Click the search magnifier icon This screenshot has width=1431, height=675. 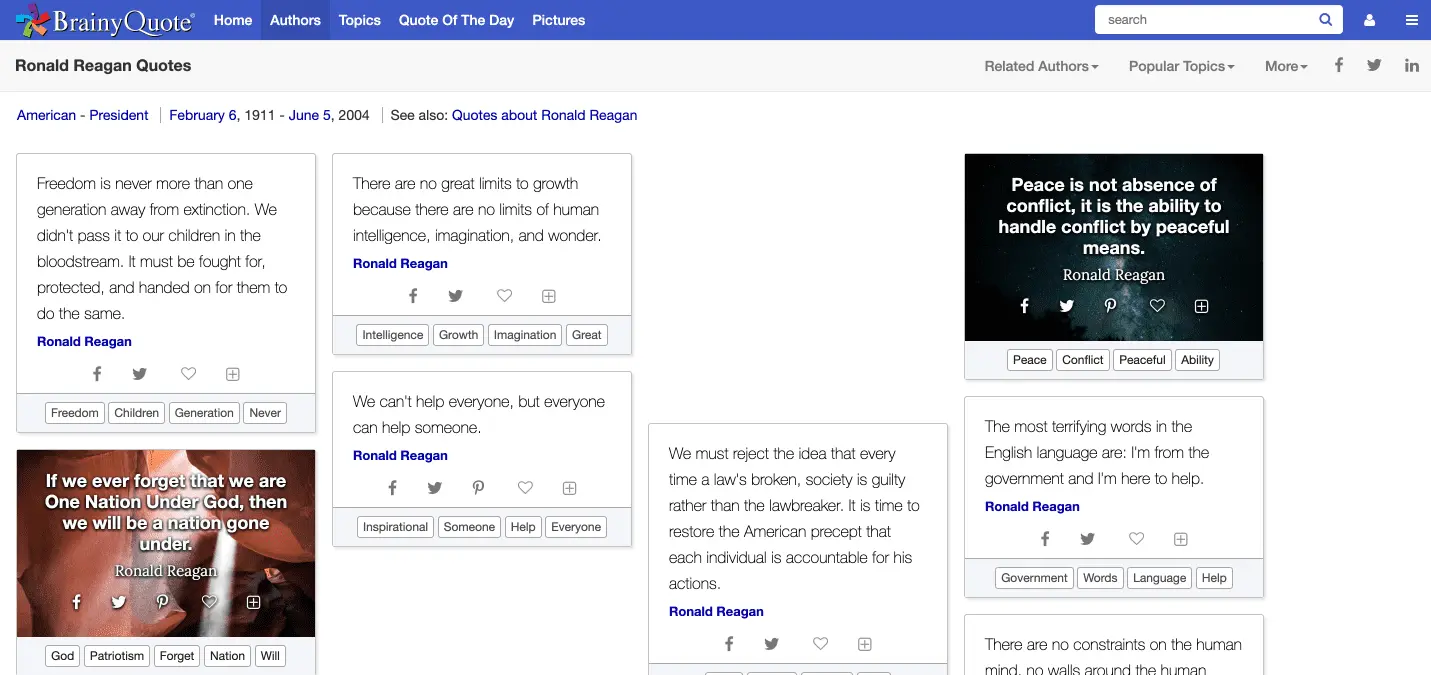pyautogui.click(x=1325, y=20)
